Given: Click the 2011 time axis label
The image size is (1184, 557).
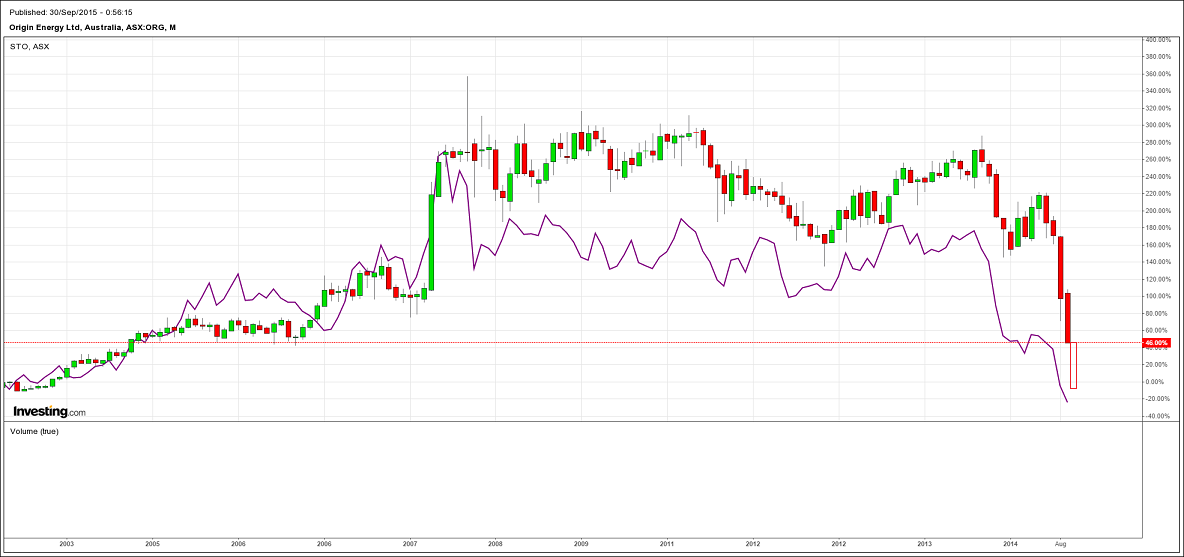Looking at the screenshot, I should [x=667, y=543].
